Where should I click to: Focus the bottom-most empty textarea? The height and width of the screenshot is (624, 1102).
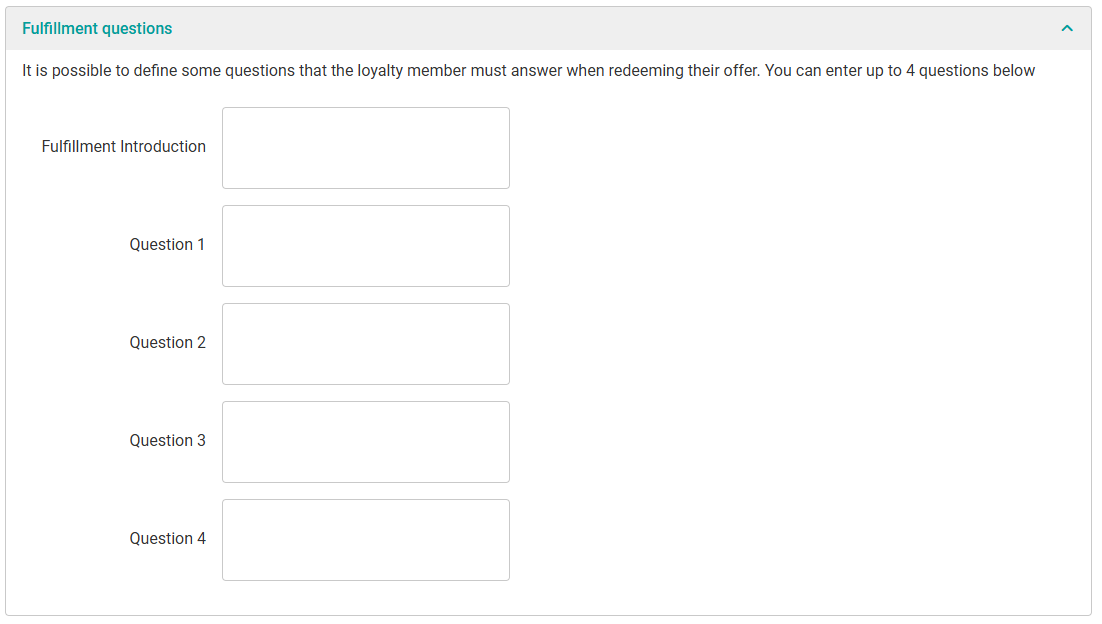[365, 540]
